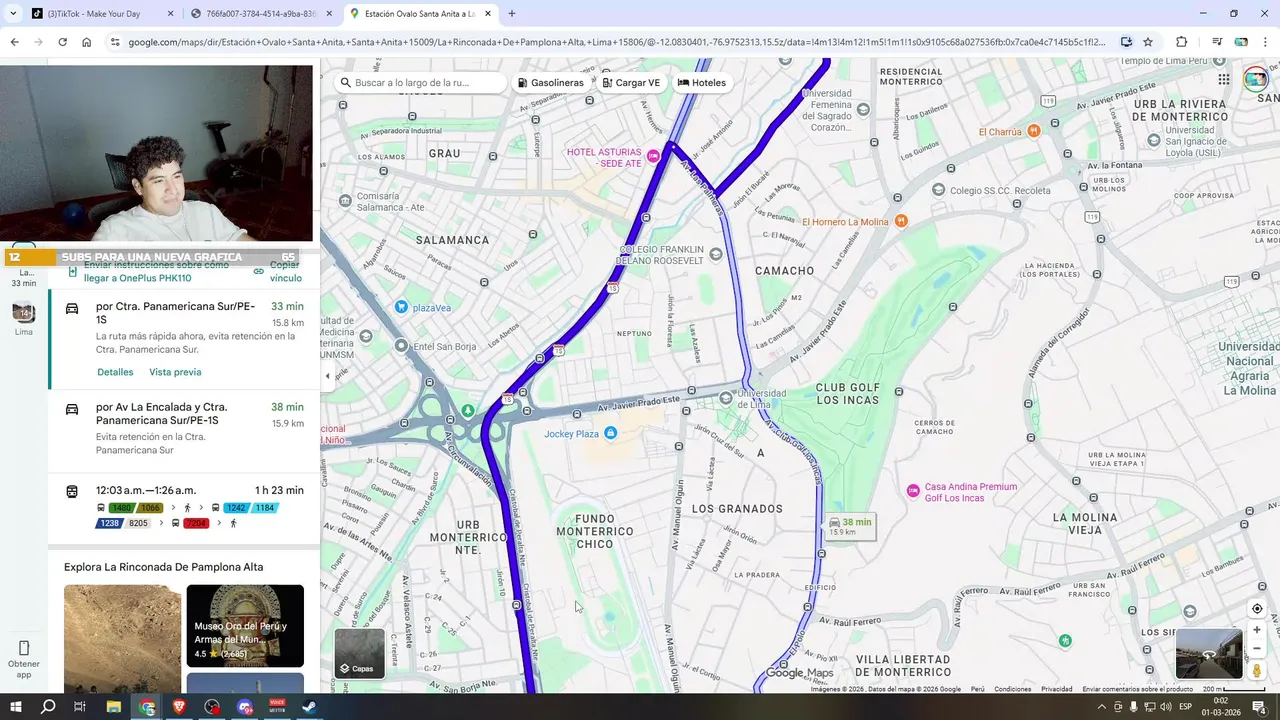Click the search along route field
Image resolution: width=1280 pixels, height=720 pixels.
[x=421, y=83]
